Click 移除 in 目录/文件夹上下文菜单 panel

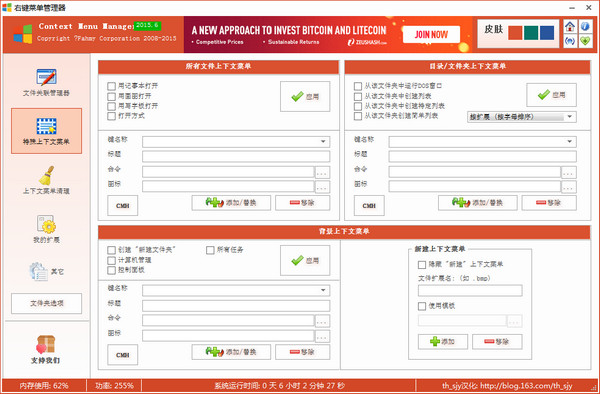click(x=549, y=203)
